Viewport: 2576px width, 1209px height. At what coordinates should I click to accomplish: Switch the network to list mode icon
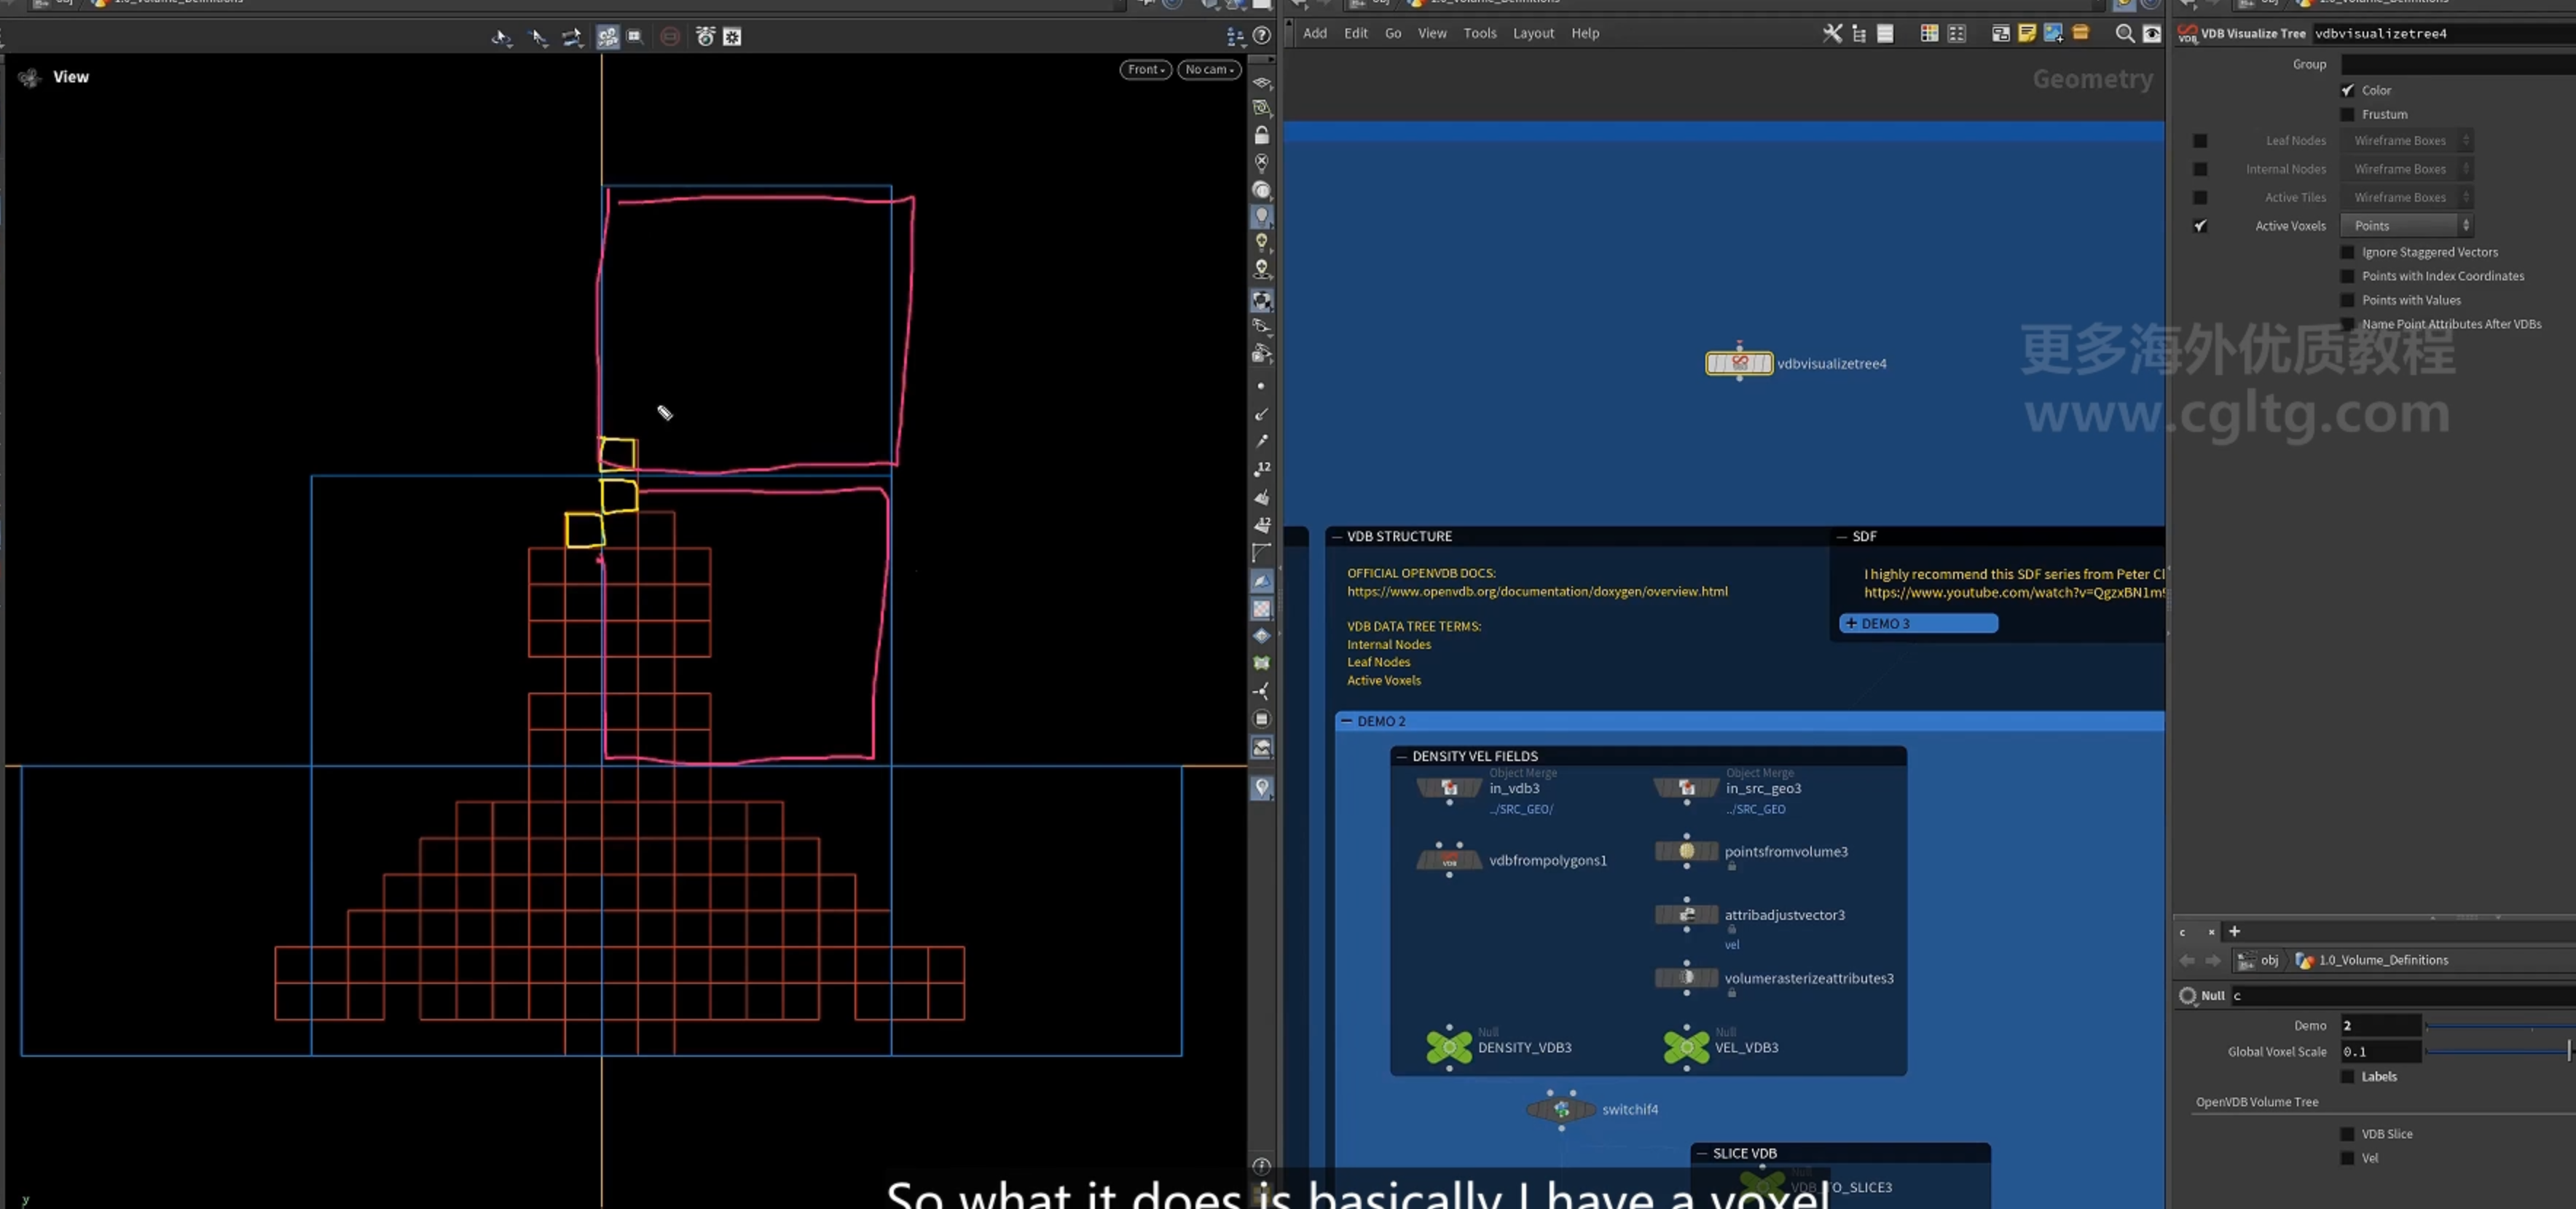click(x=1885, y=33)
